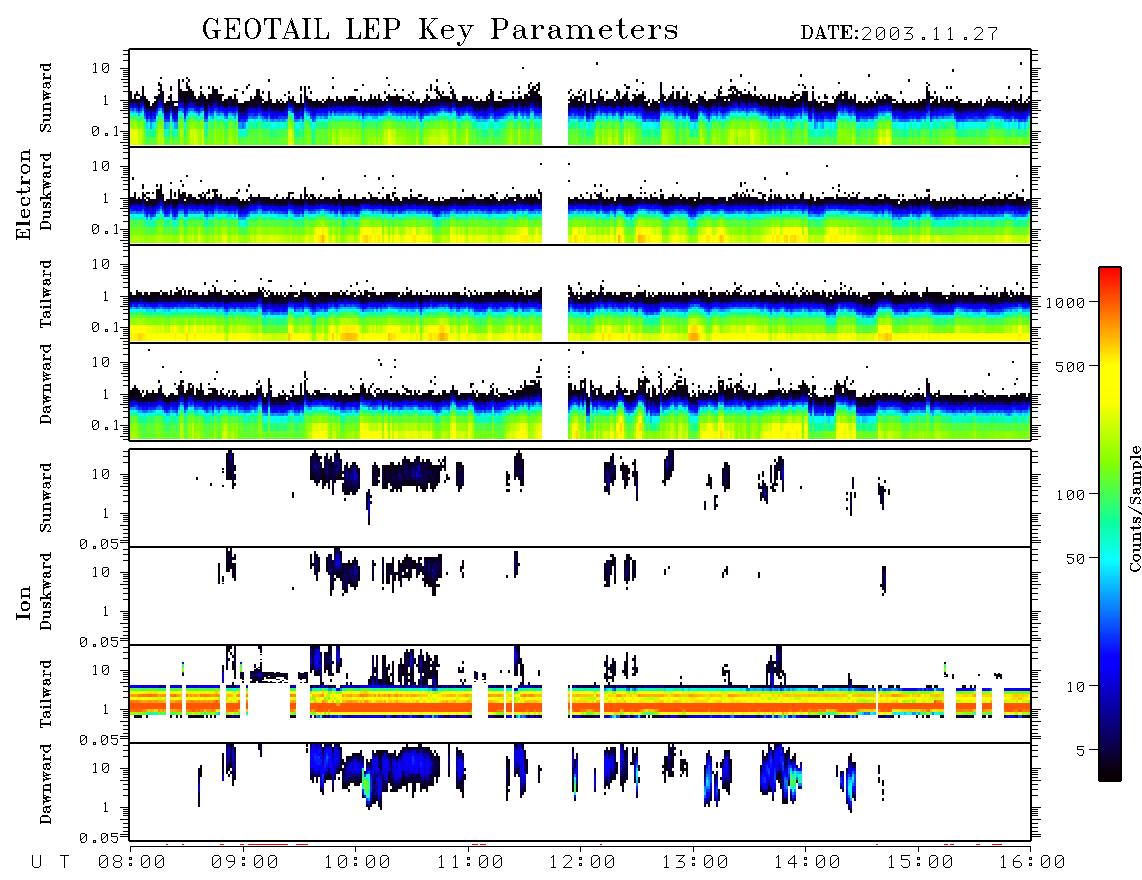Select the Ion 'Sunward' panel label

click(x=46, y=498)
